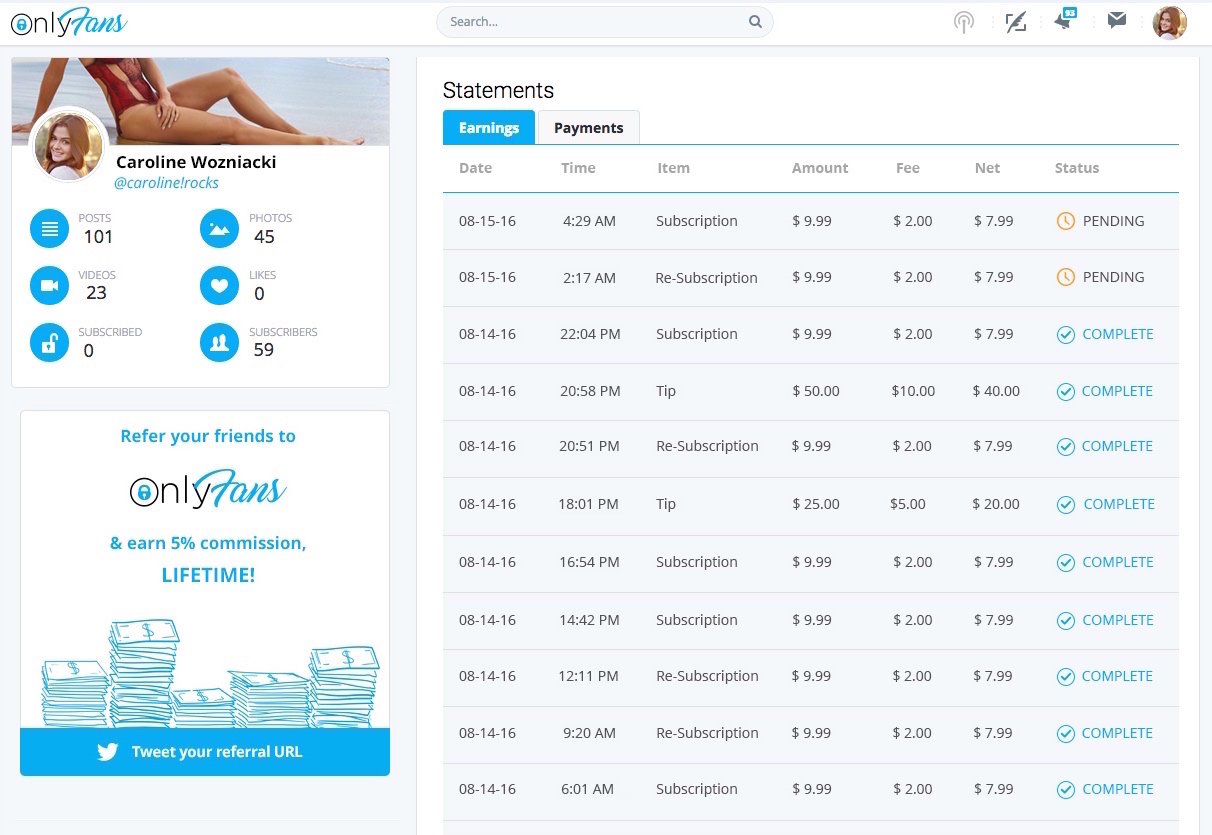Image resolution: width=1212 pixels, height=835 pixels.
Task: Open the messages envelope icon
Action: (1117, 20)
